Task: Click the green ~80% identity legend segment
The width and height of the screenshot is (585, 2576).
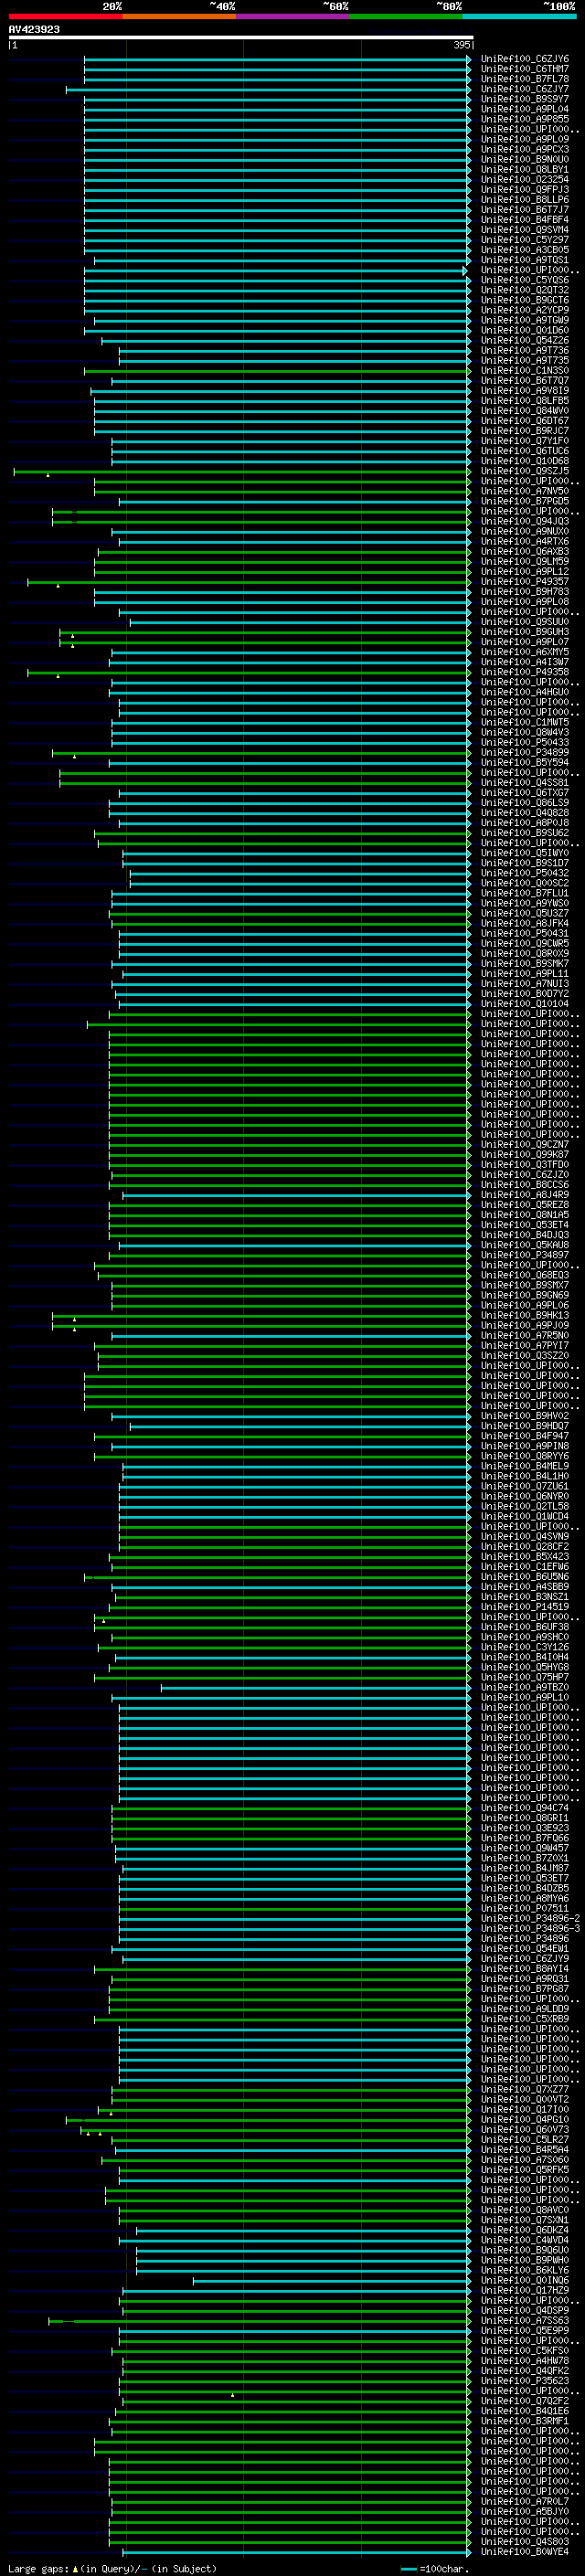Action: point(406,16)
